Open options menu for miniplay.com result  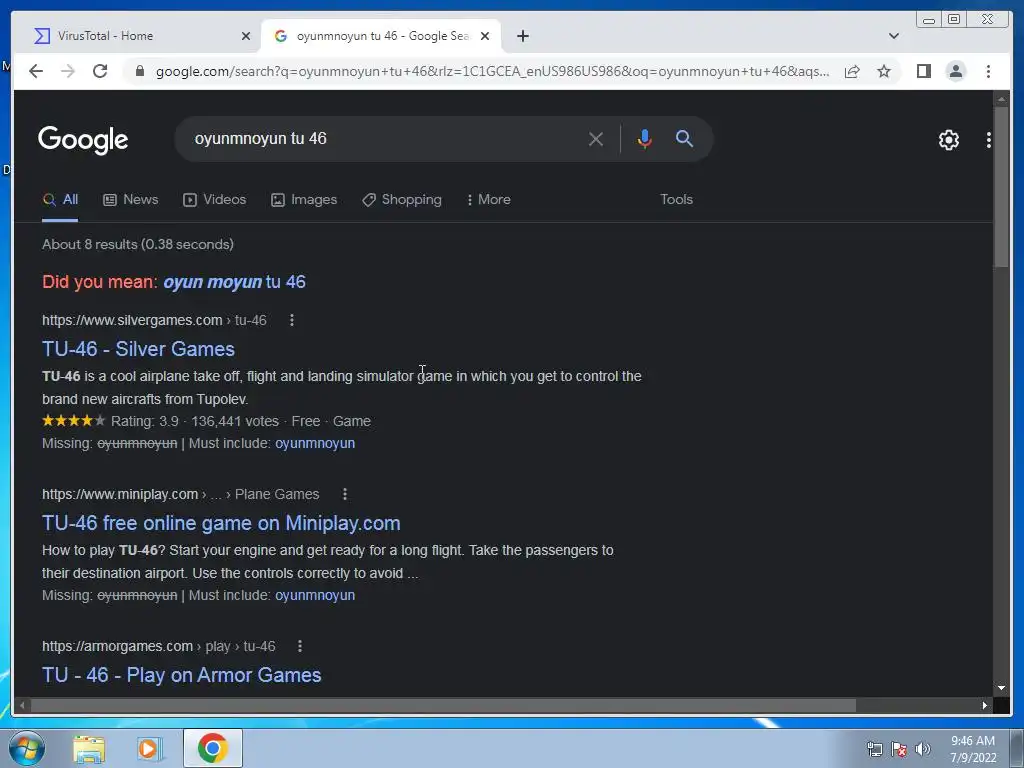pyautogui.click(x=345, y=494)
